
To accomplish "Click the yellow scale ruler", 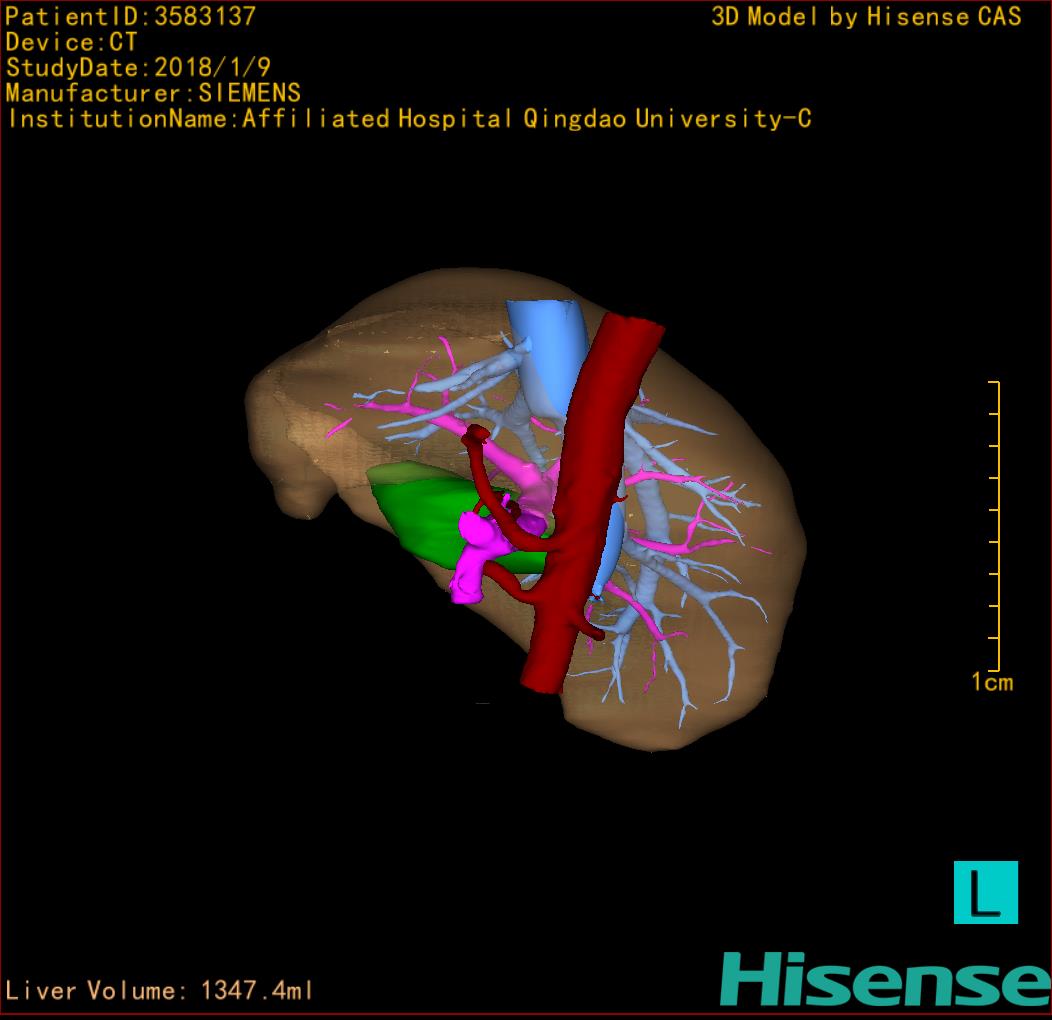I will coord(995,526).
